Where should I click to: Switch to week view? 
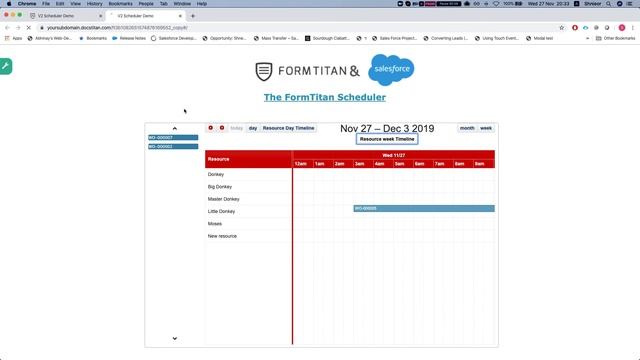click(486, 128)
